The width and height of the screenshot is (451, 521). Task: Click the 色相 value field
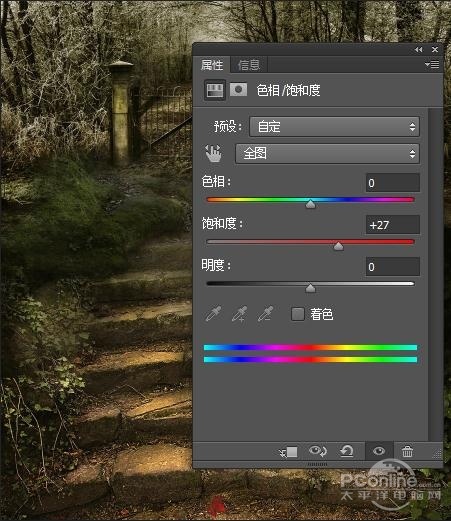pyautogui.click(x=393, y=183)
